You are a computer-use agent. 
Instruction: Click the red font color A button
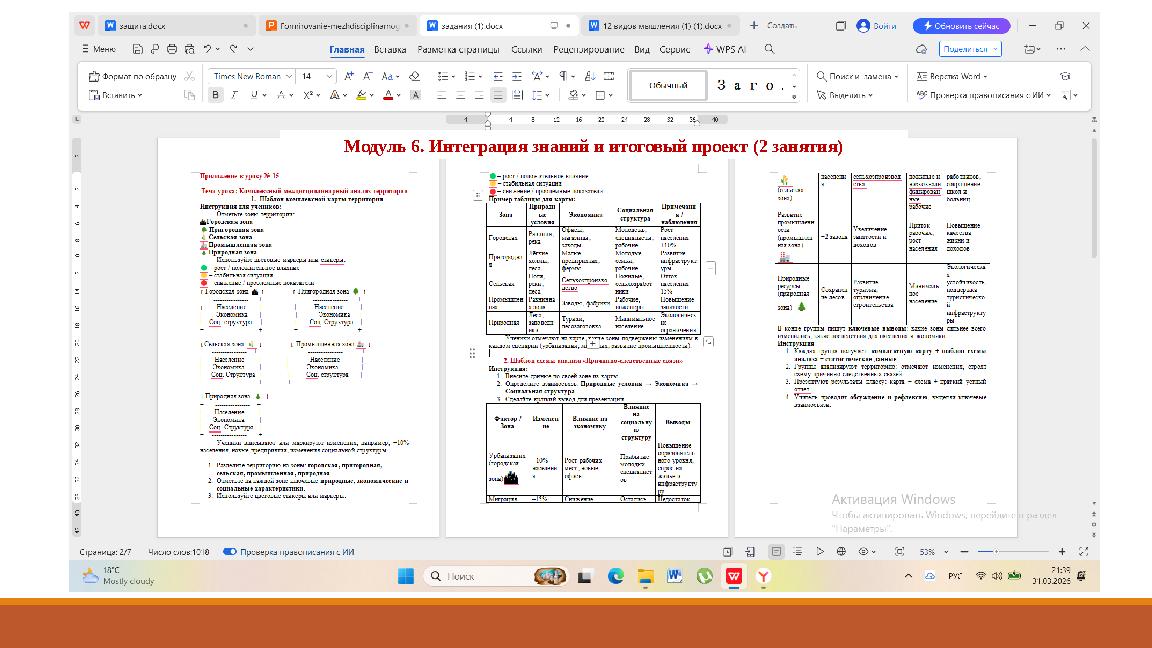click(388, 95)
